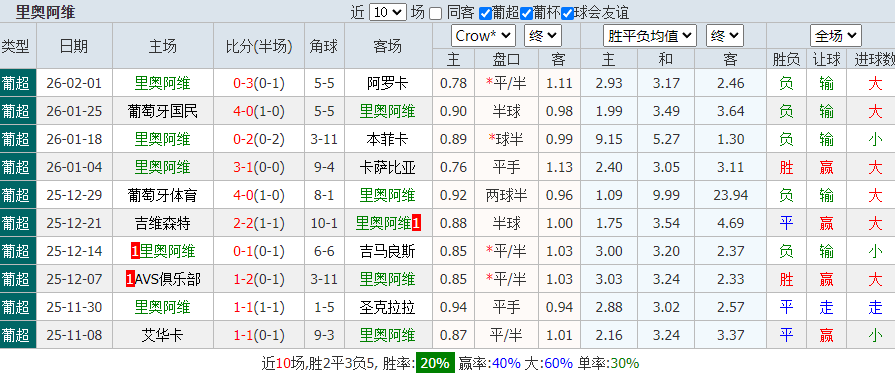The width and height of the screenshot is (895, 373).
Task: Select away team 本菲卡
Action: click(388, 139)
